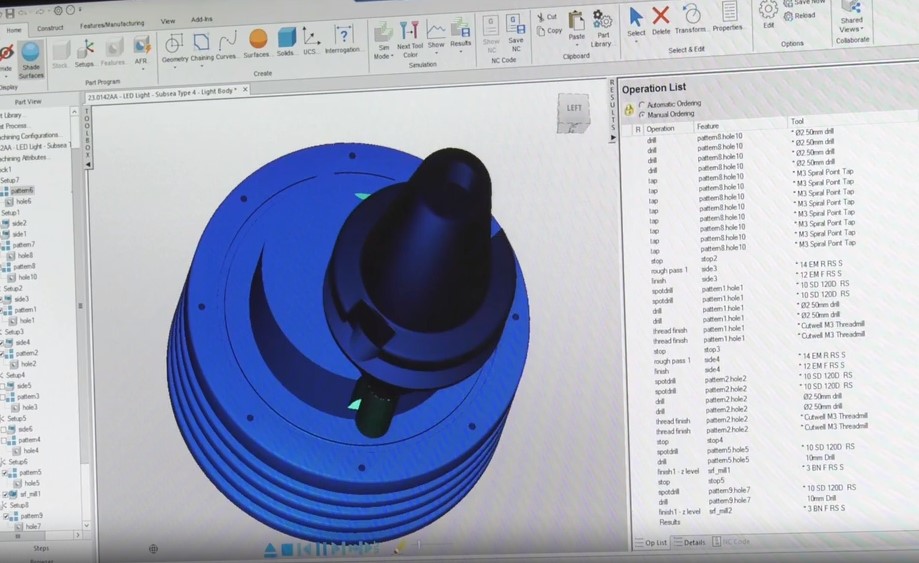
Task: Open the View ribbon tab
Action: [x=168, y=21]
